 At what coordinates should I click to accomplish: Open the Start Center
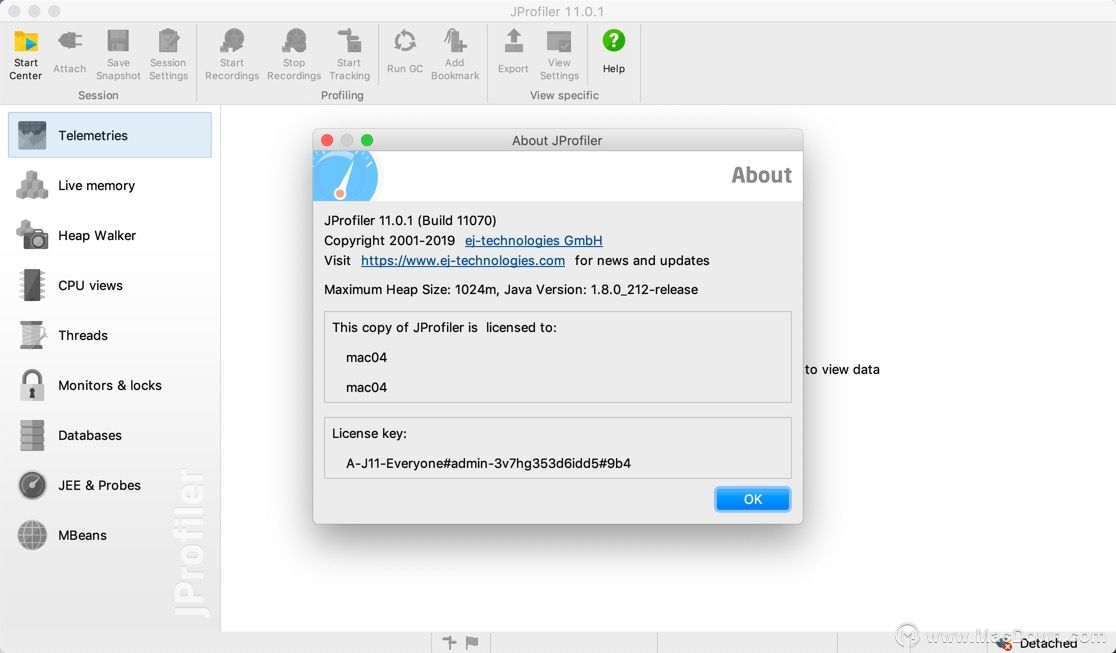point(26,54)
